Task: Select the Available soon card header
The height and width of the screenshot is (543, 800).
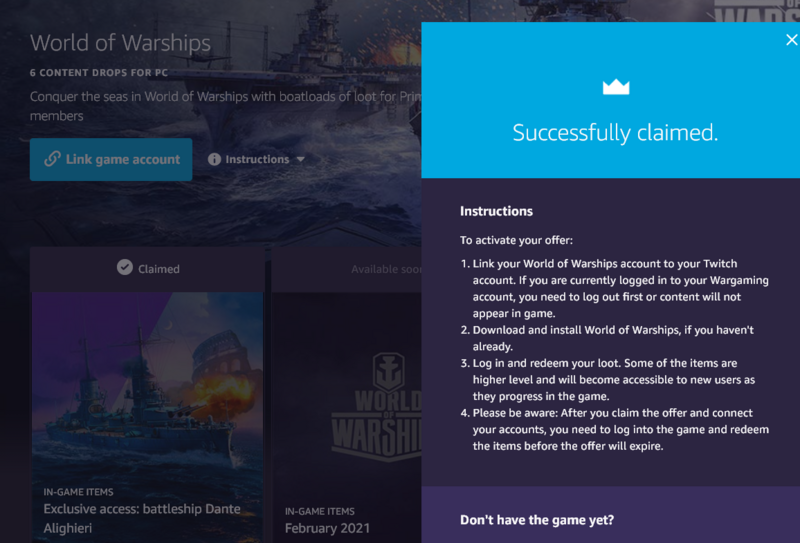Action: [x=385, y=269]
